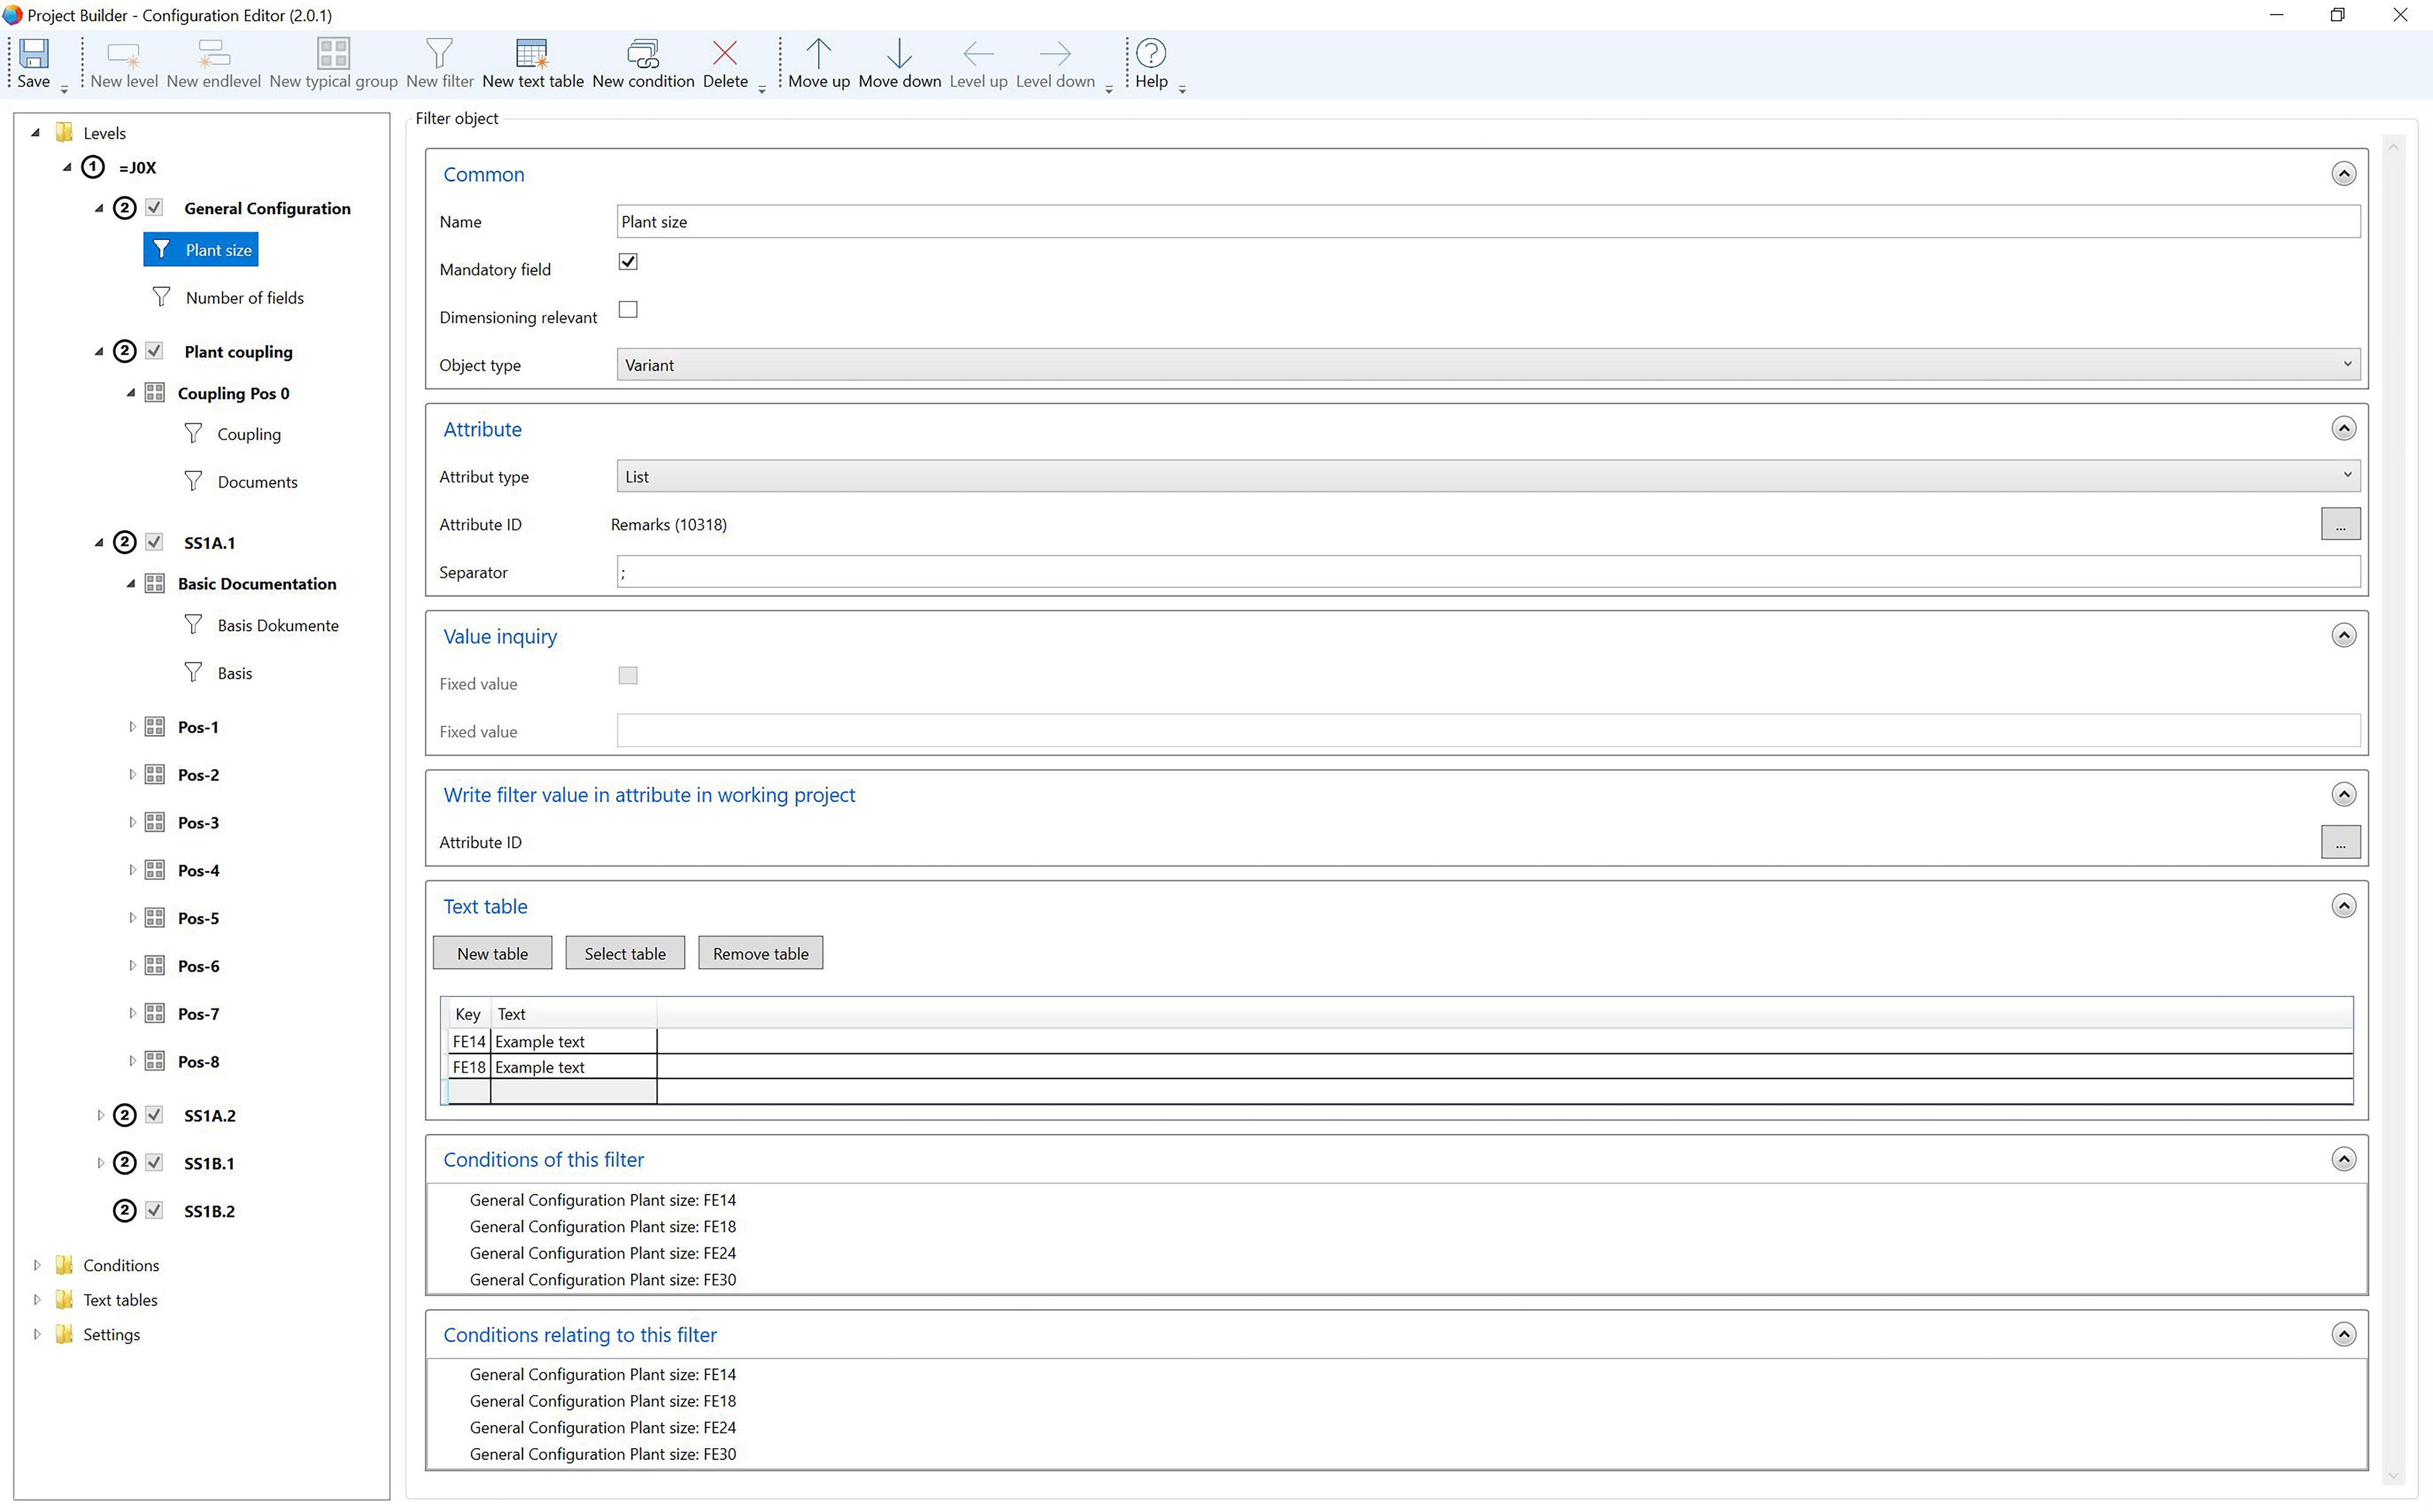Click the Remove table button
The height and width of the screenshot is (1512, 2433).
pos(760,954)
